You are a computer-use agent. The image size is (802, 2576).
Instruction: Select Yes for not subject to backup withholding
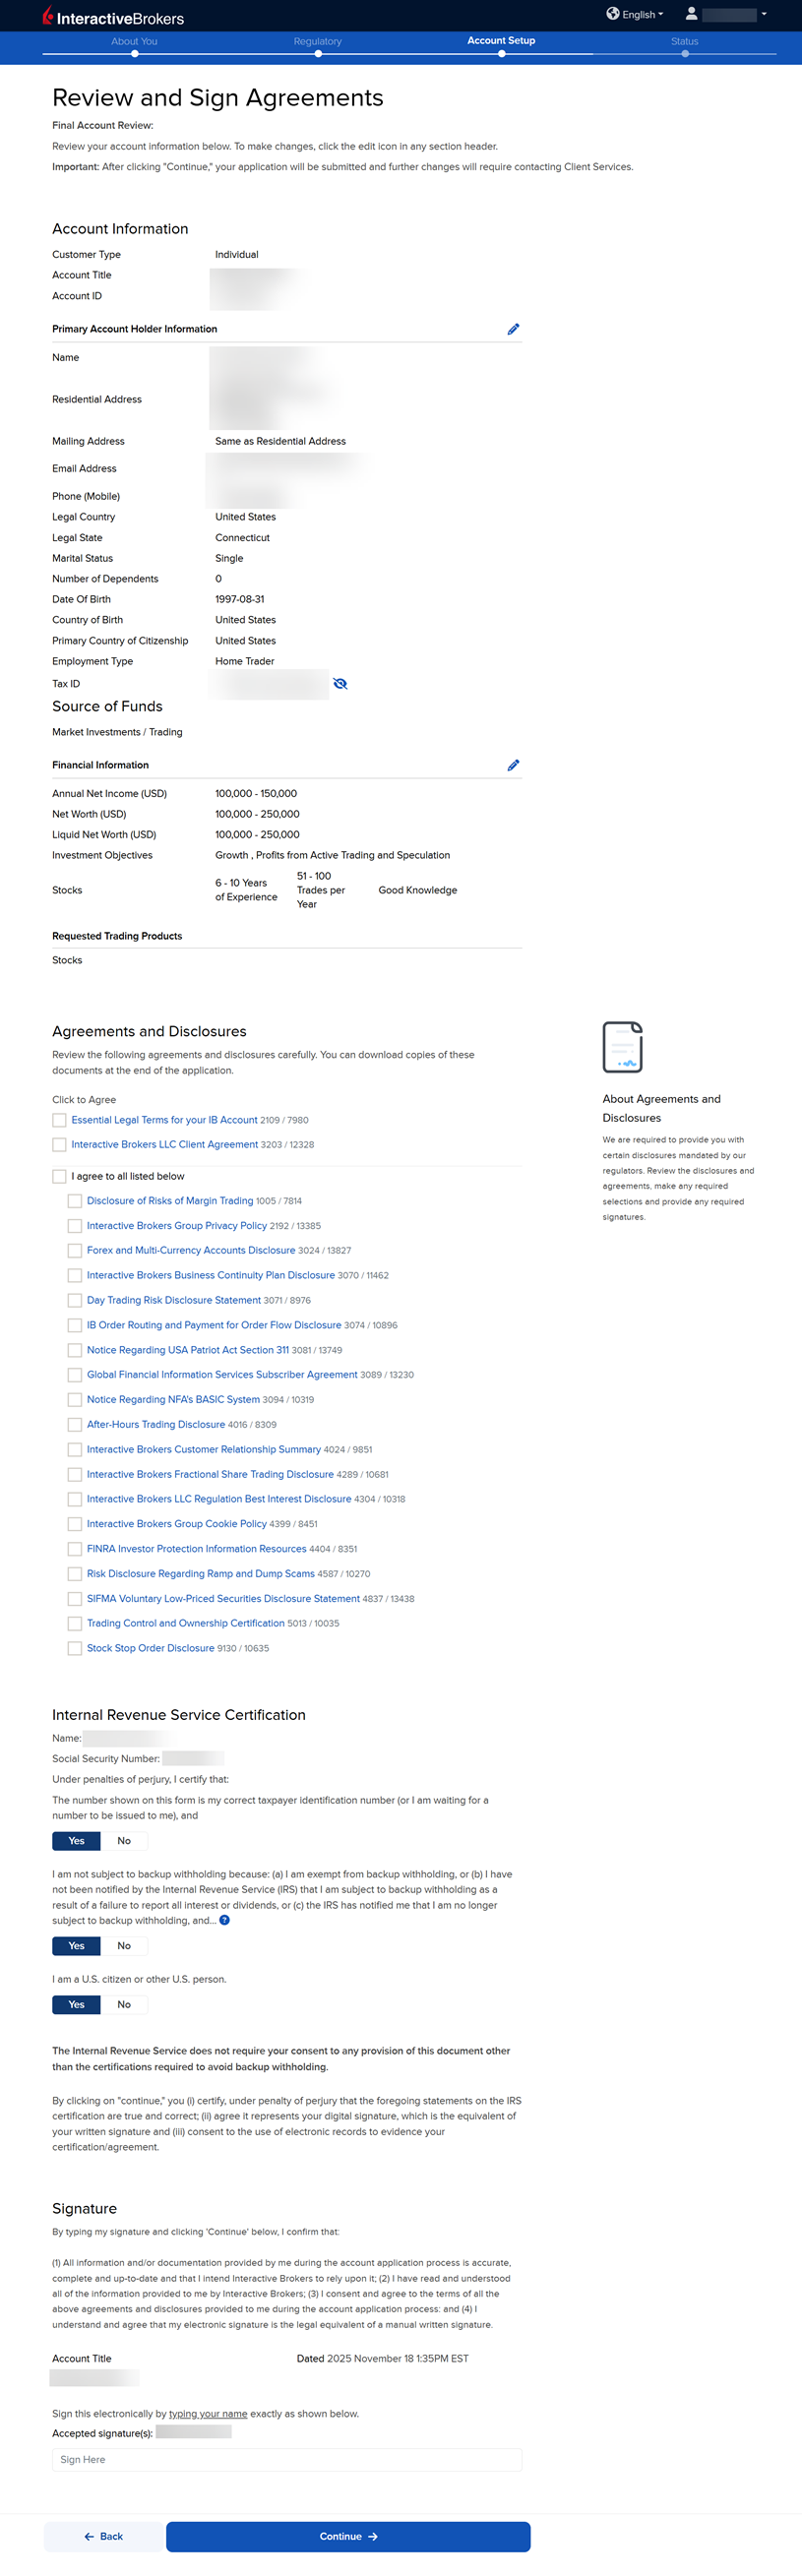pos(76,1946)
